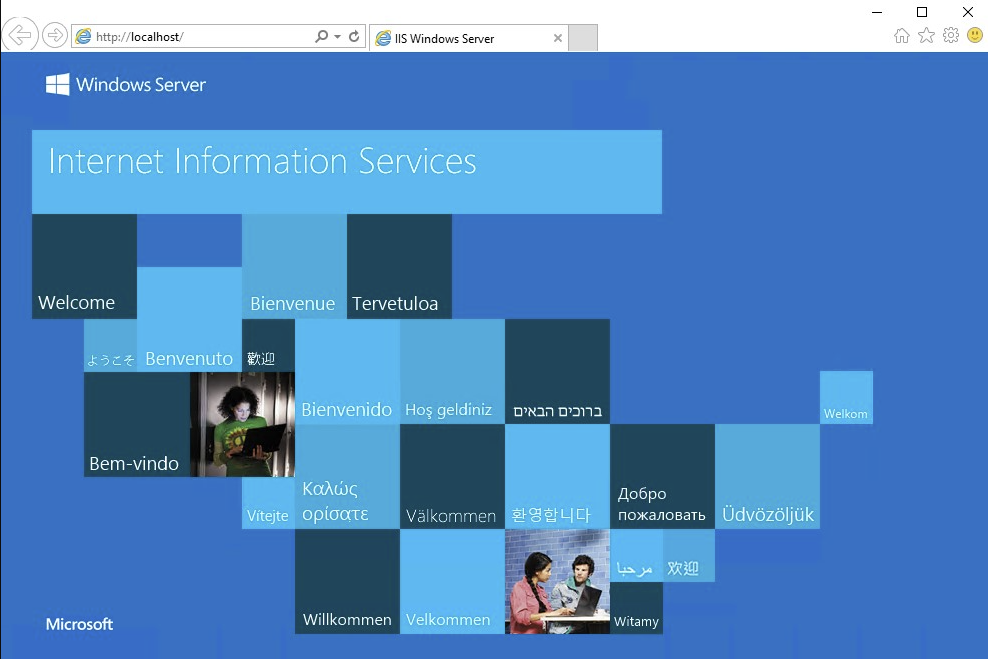Image resolution: width=988 pixels, height=659 pixels.
Task: Click the Windows Server logo
Action: coord(125,84)
